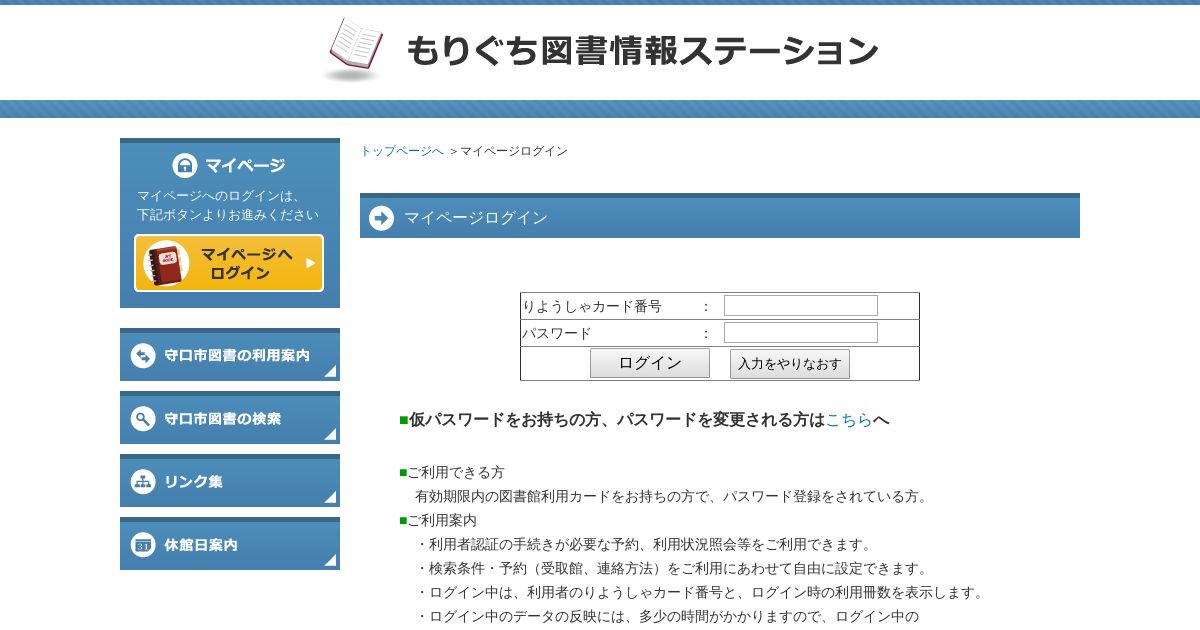Click the calendar icon beside 休館日案内
This screenshot has width=1200, height=630.
pyautogui.click(x=143, y=545)
